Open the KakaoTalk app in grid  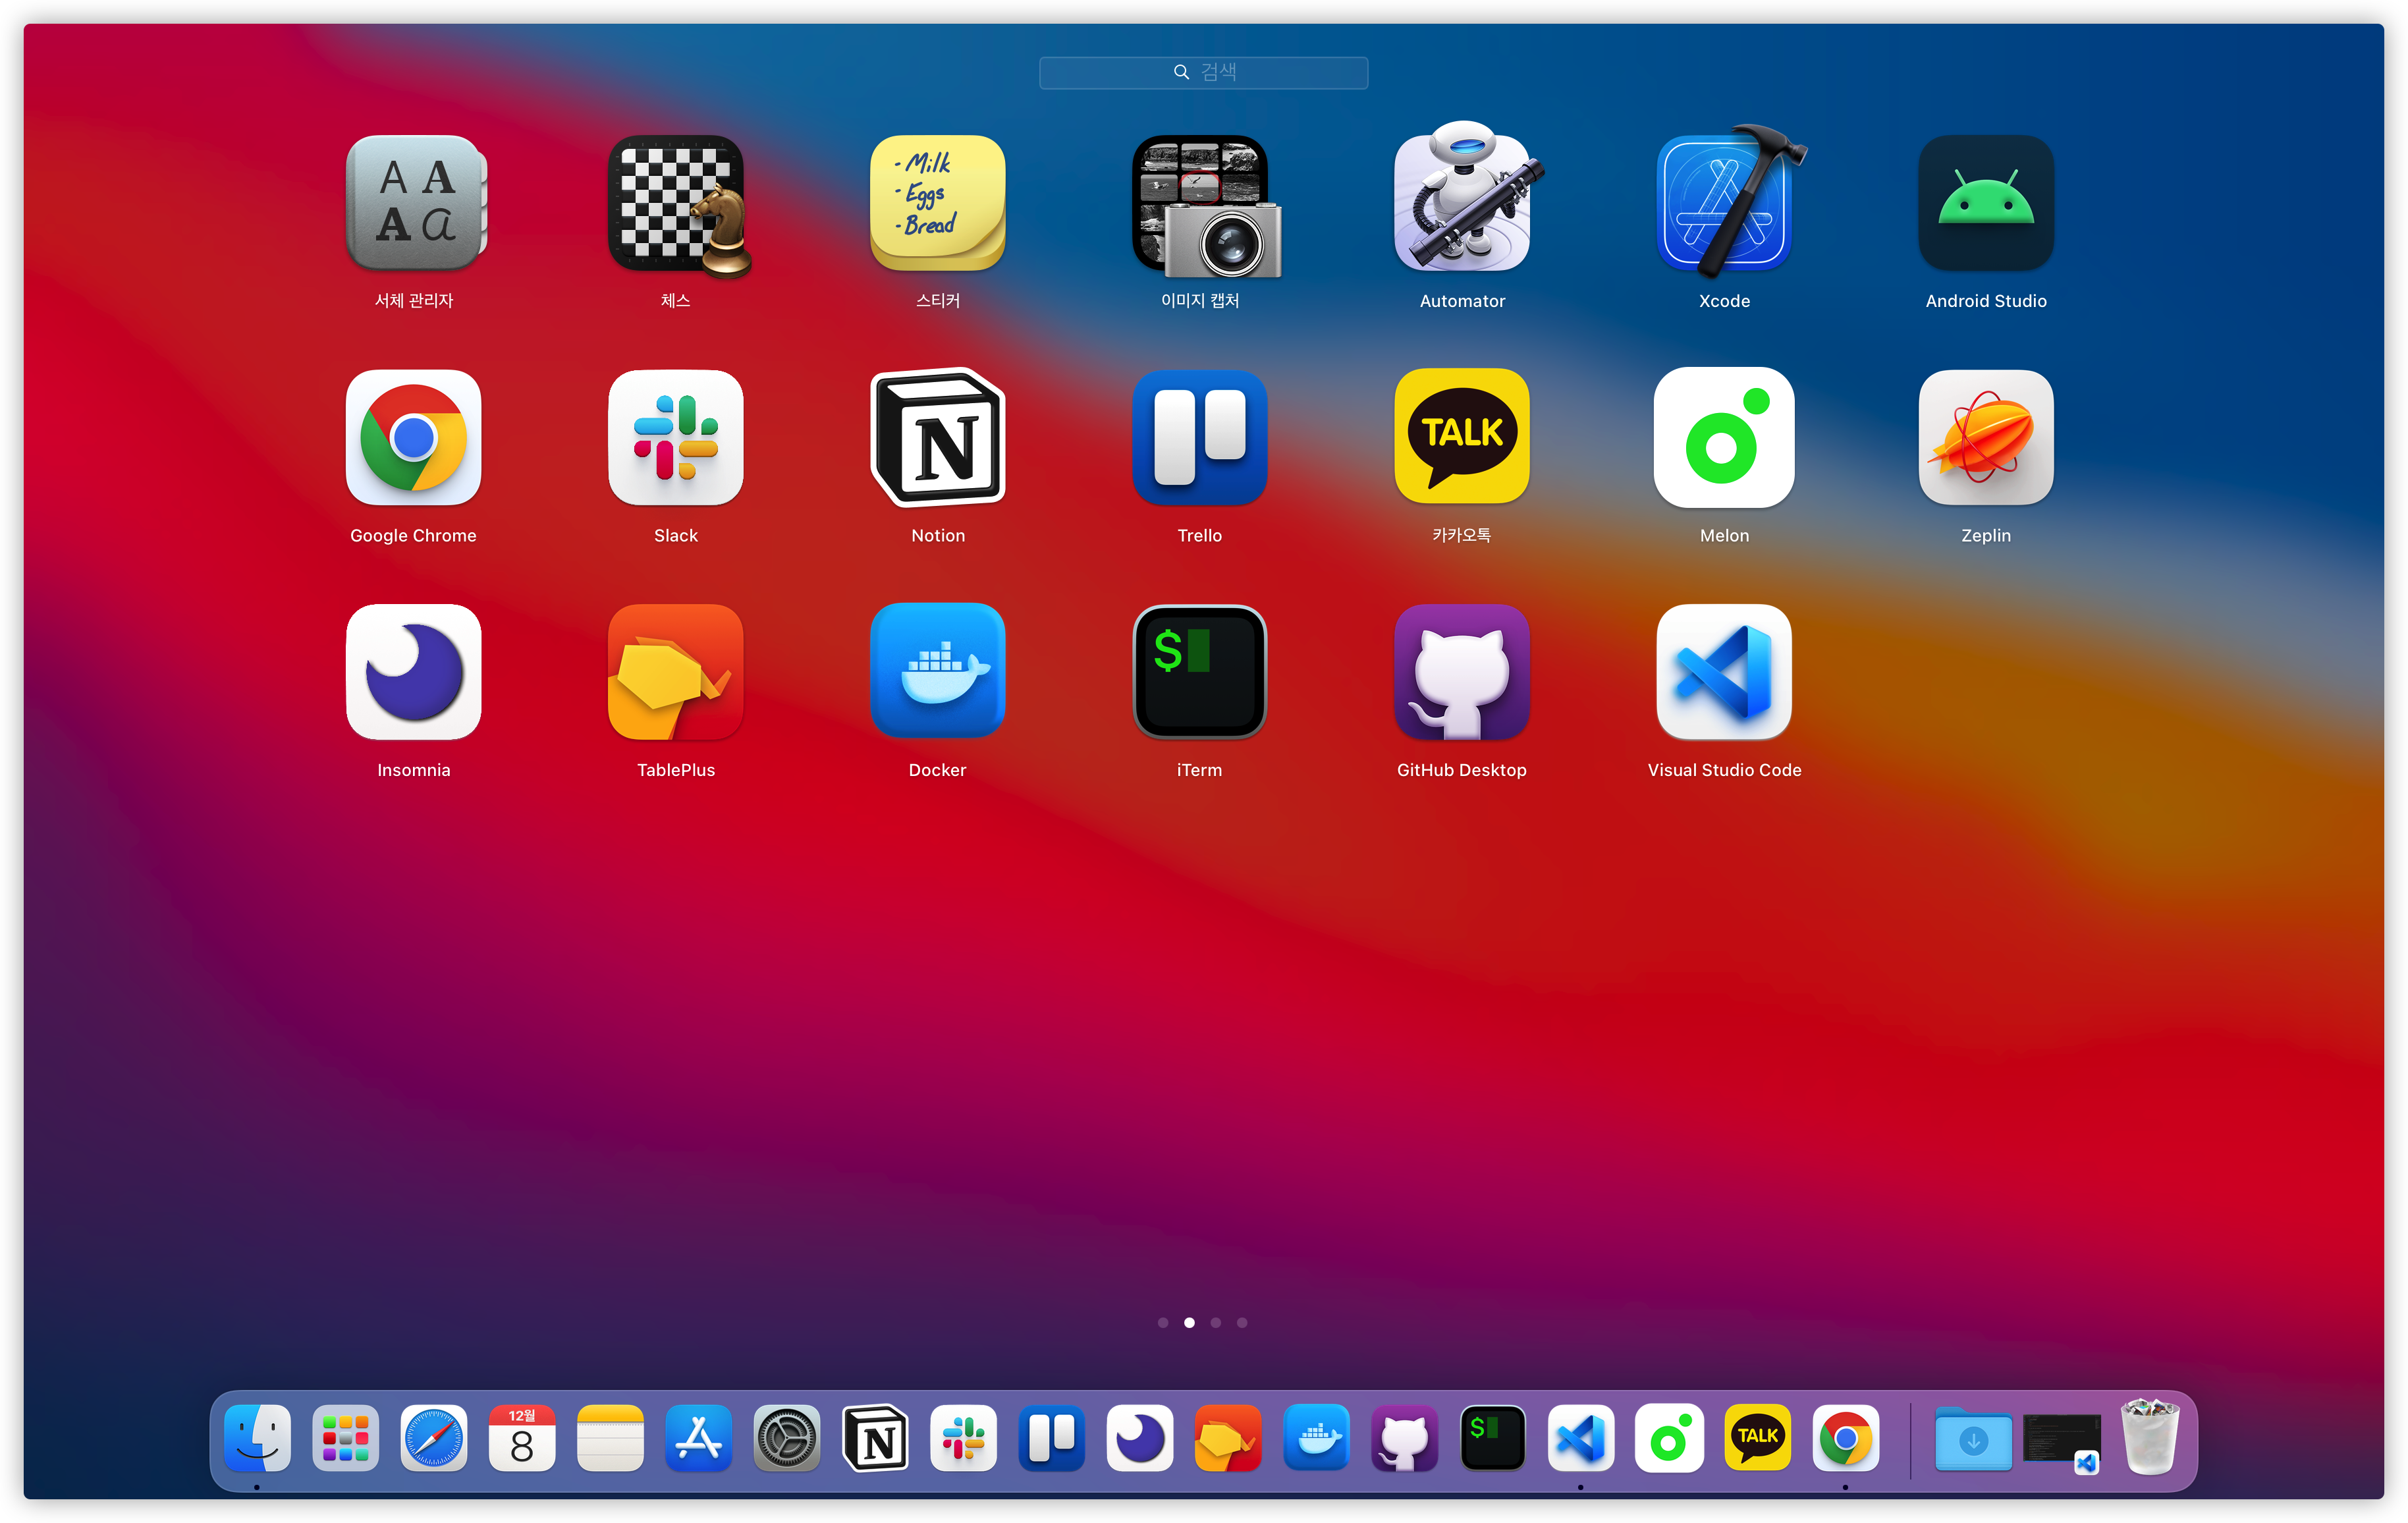(x=1461, y=438)
